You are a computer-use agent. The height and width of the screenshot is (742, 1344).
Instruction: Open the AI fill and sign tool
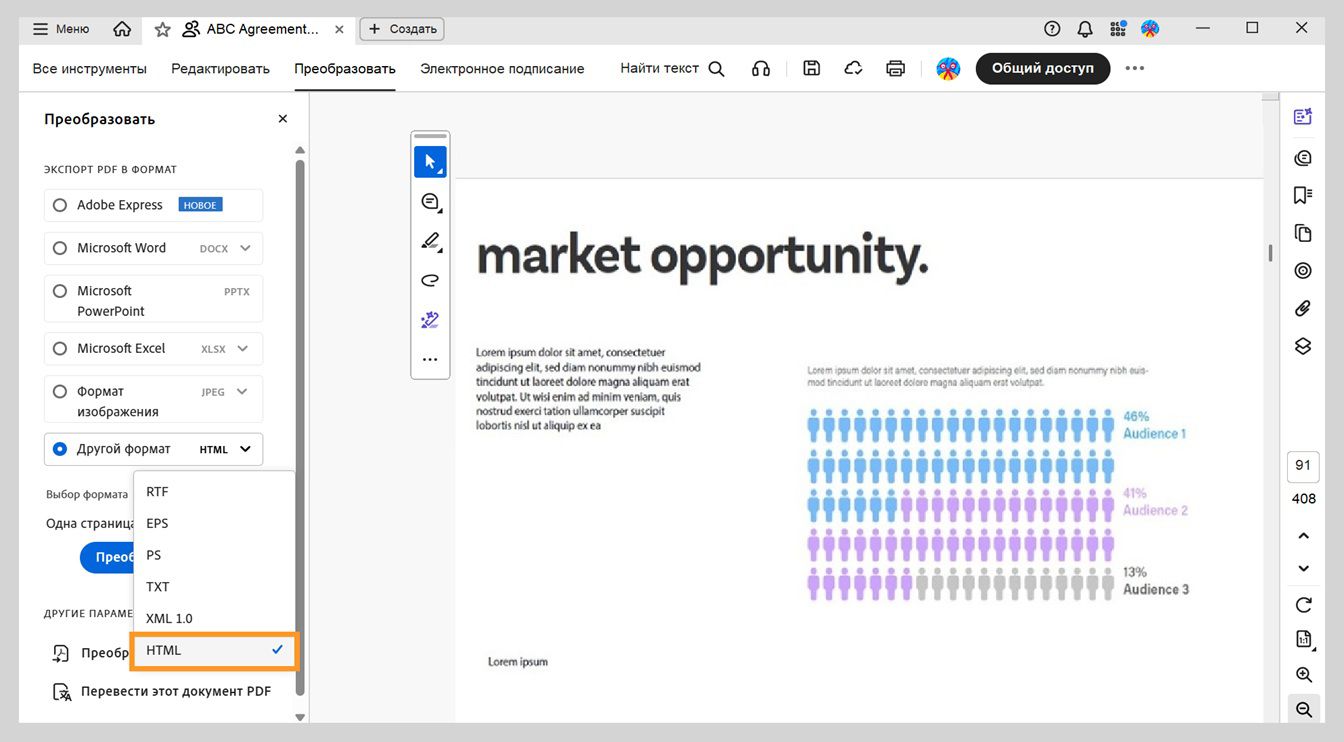[x=430, y=320]
